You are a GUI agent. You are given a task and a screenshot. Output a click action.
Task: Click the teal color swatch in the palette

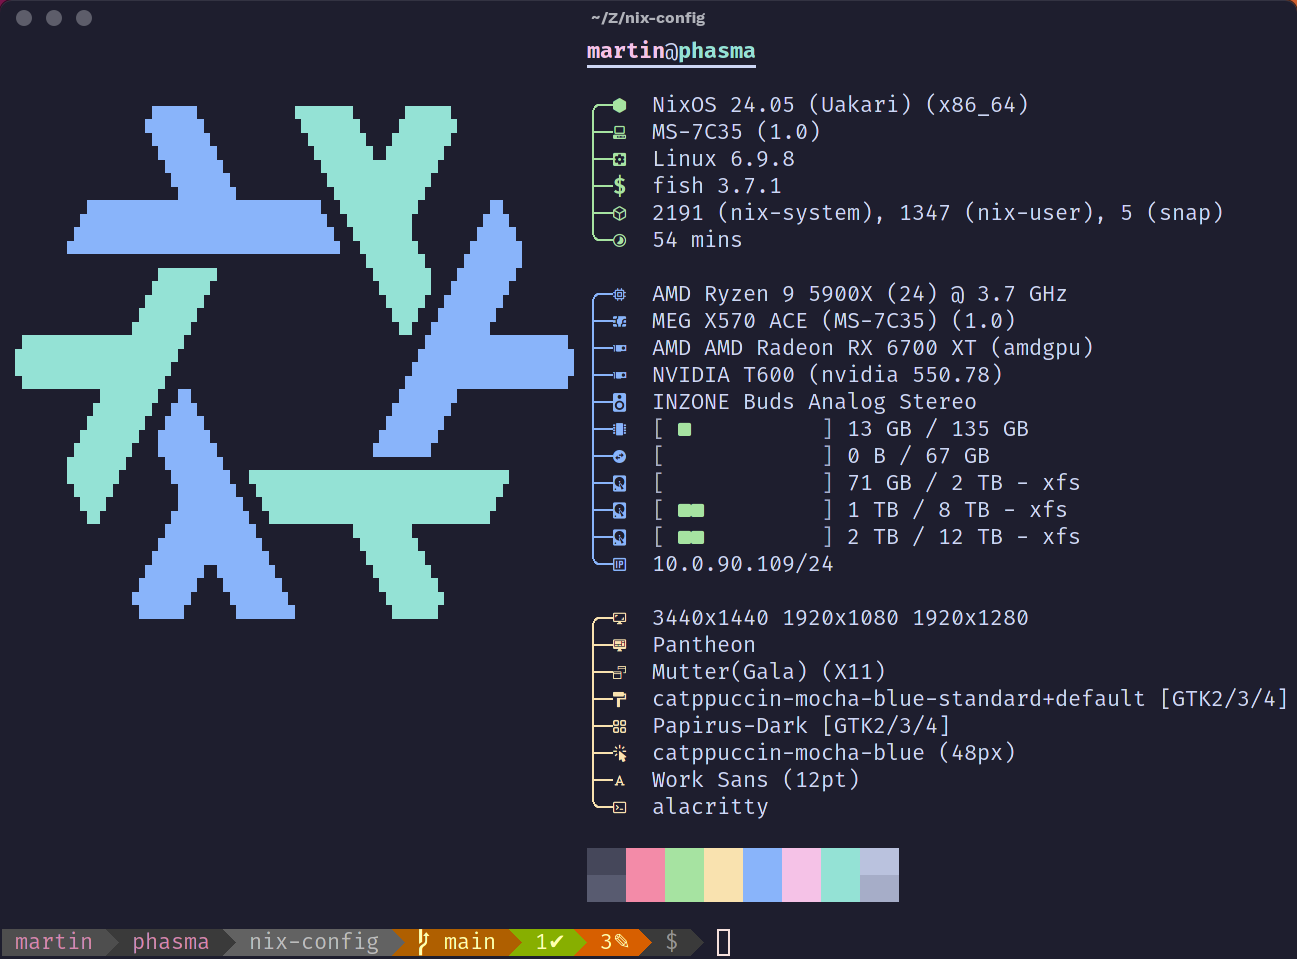[x=840, y=875]
